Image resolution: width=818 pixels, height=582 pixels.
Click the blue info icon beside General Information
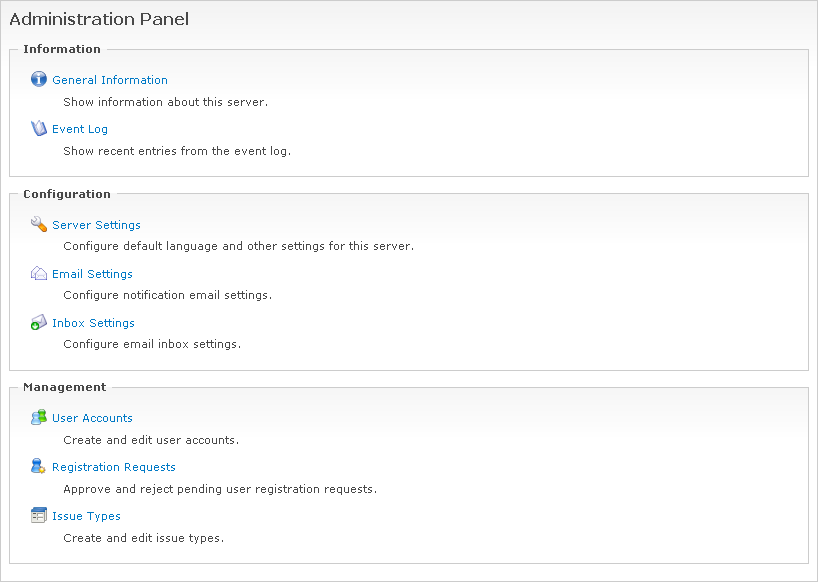(x=39, y=80)
